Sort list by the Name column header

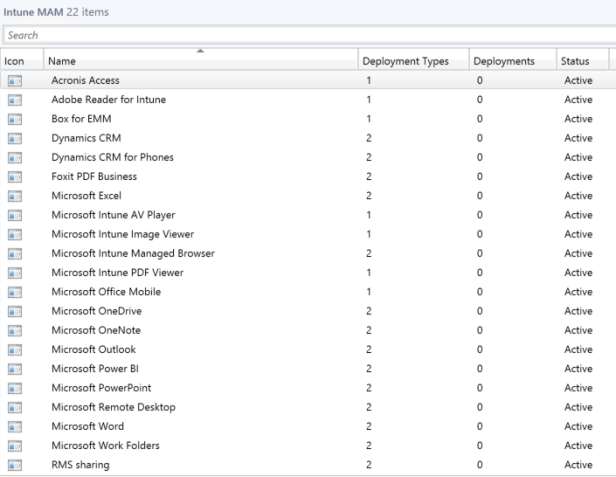(201, 59)
